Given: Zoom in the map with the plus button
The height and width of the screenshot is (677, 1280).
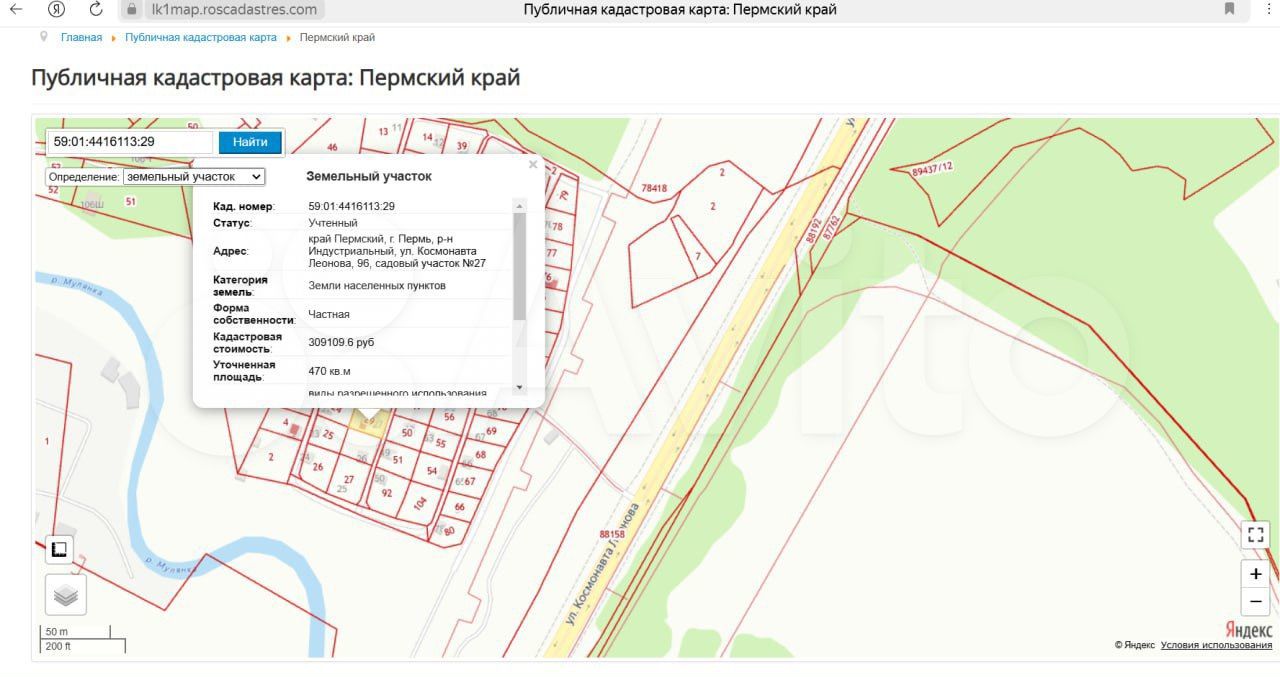Looking at the screenshot, I should 1255,574.
